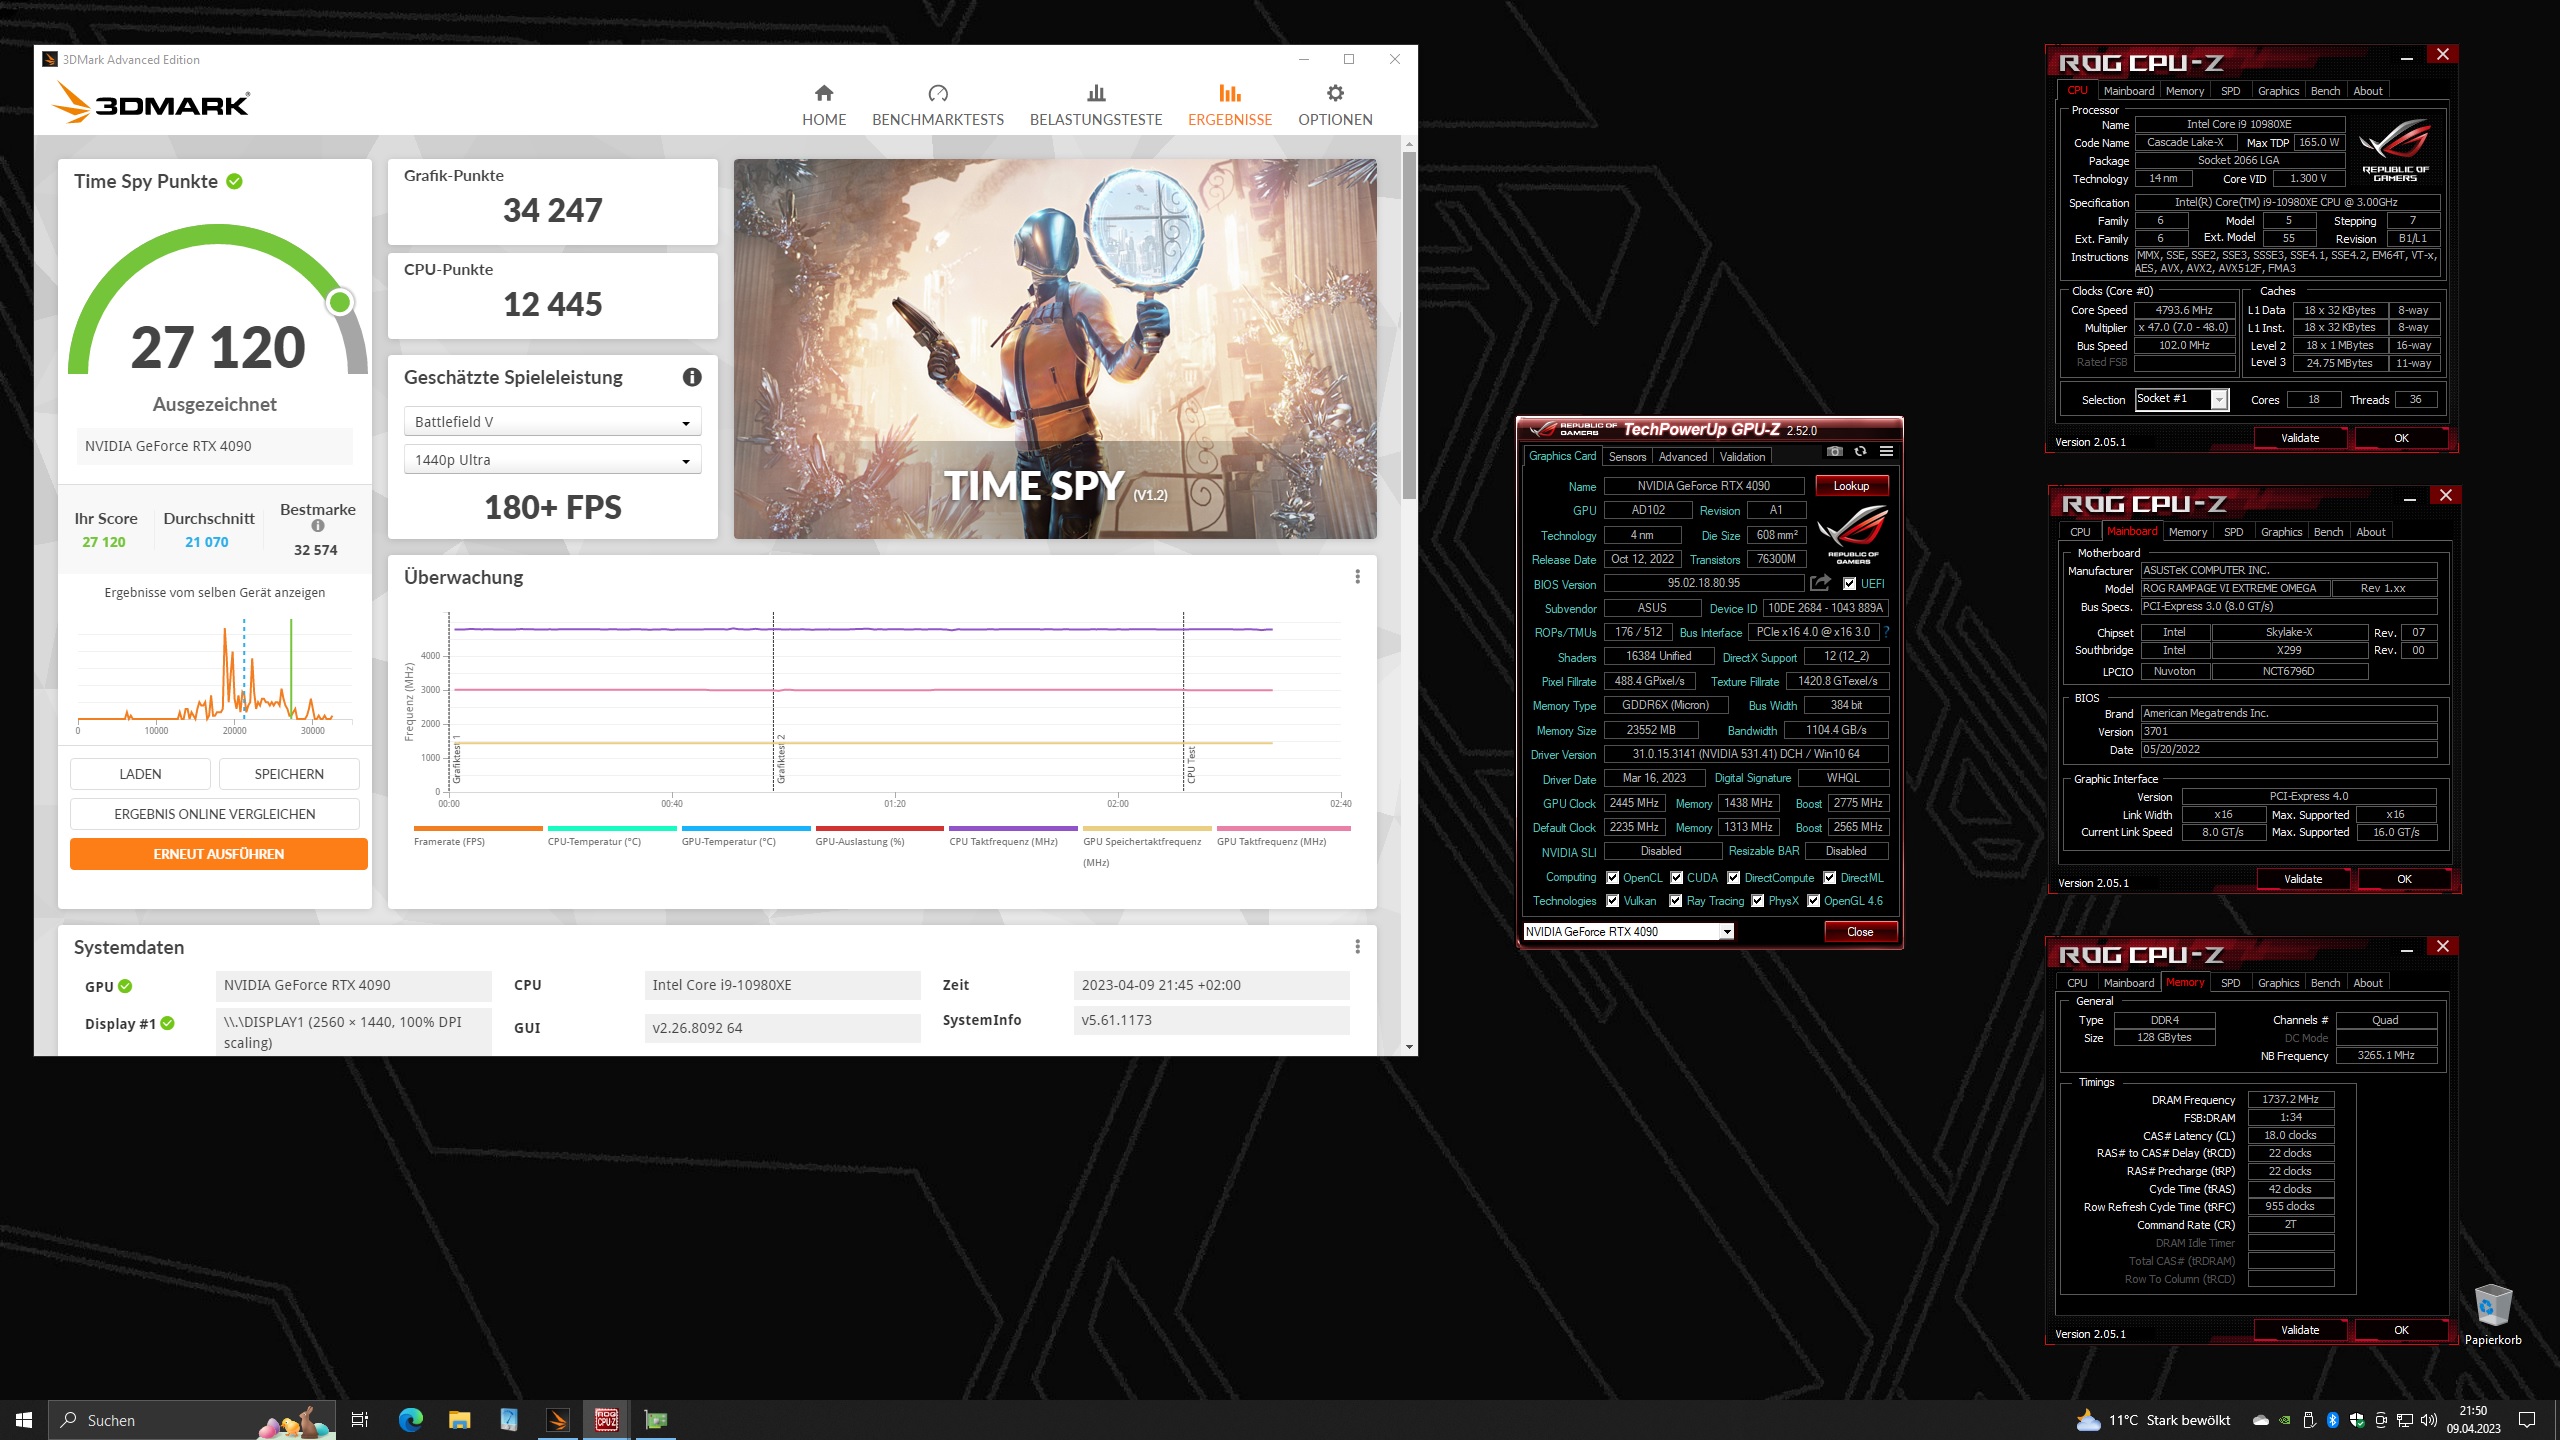Click the GPU-Z taskbar icon
Image resolution: width=2560 pixels, height=1440 pixels.
(x=655, y=1420)
